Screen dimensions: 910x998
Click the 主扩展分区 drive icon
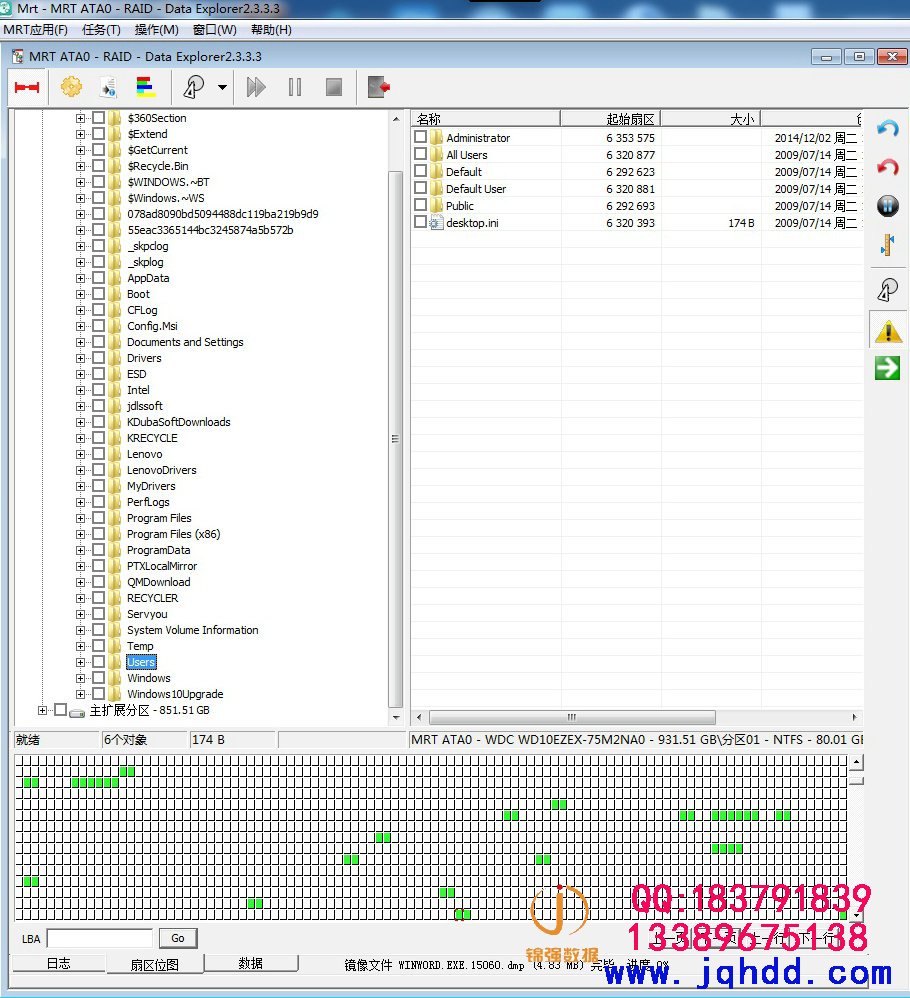point(77,712)
